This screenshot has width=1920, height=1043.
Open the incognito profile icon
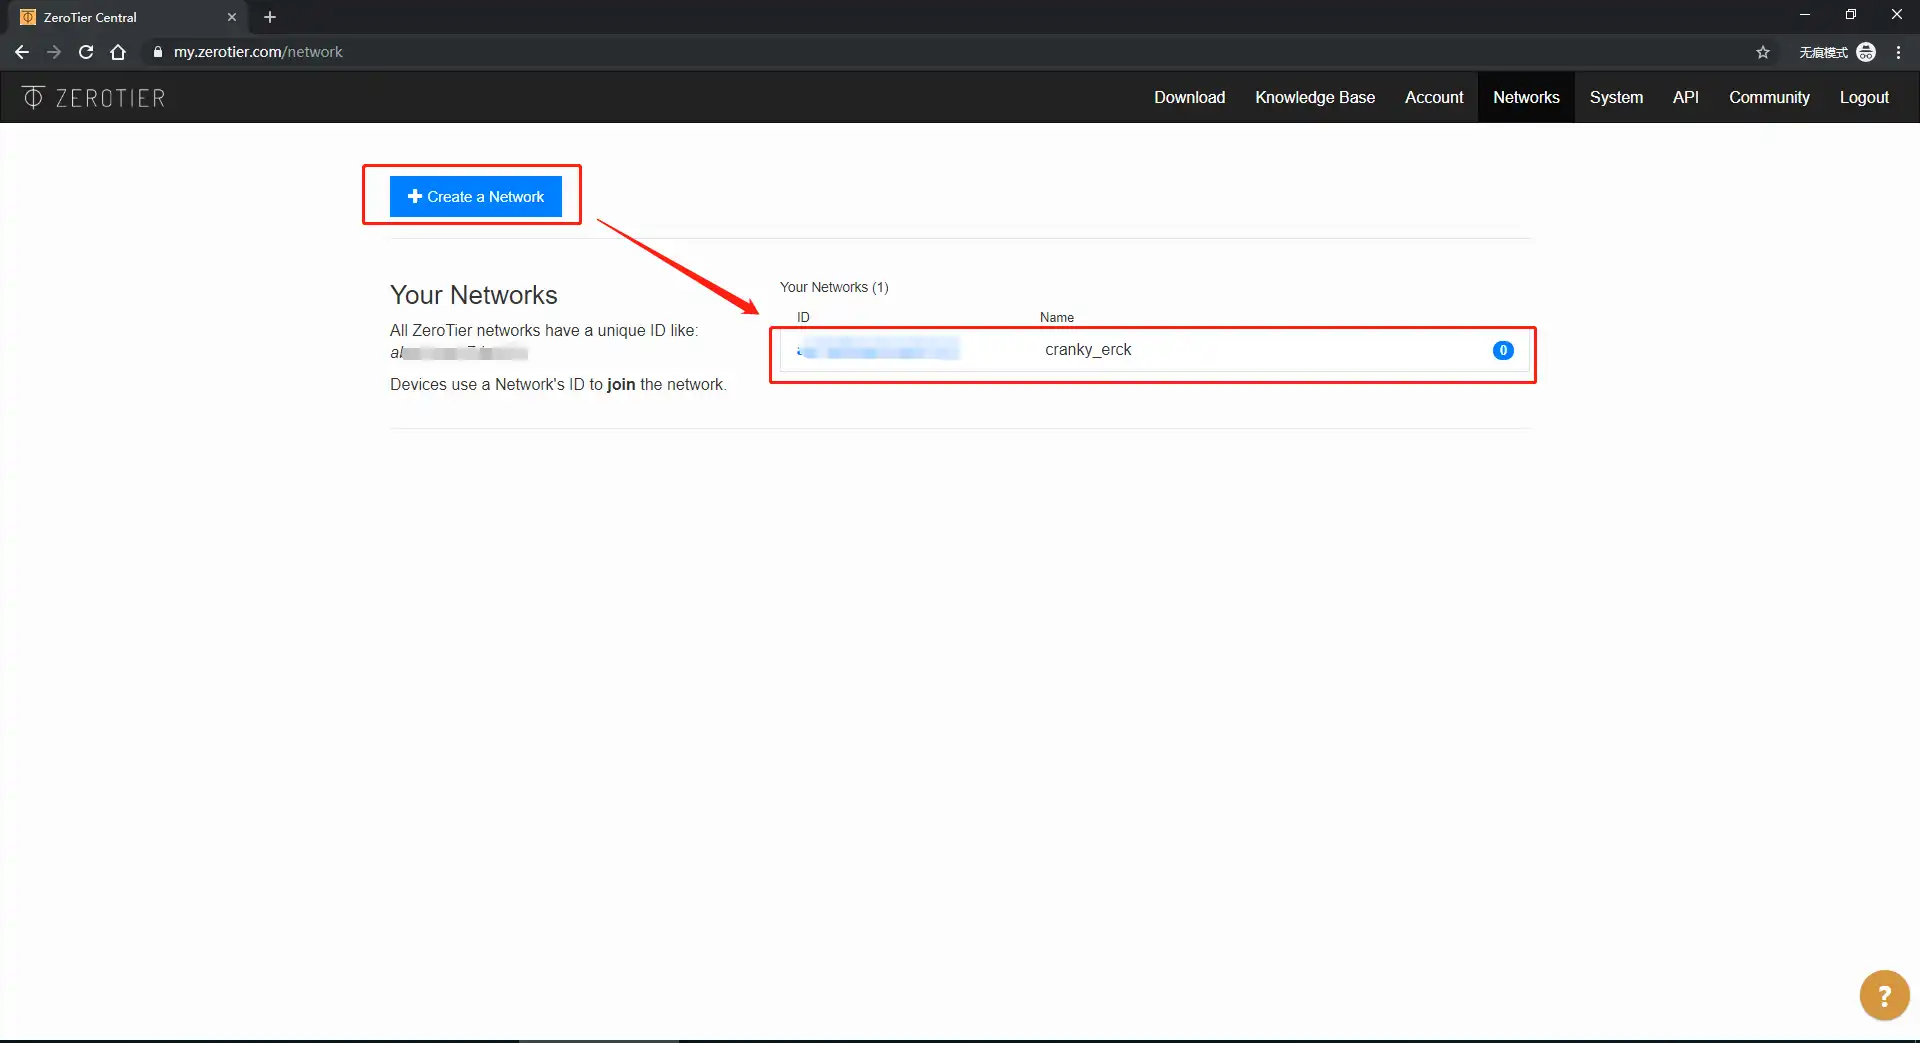click(x=1866, y=52)
